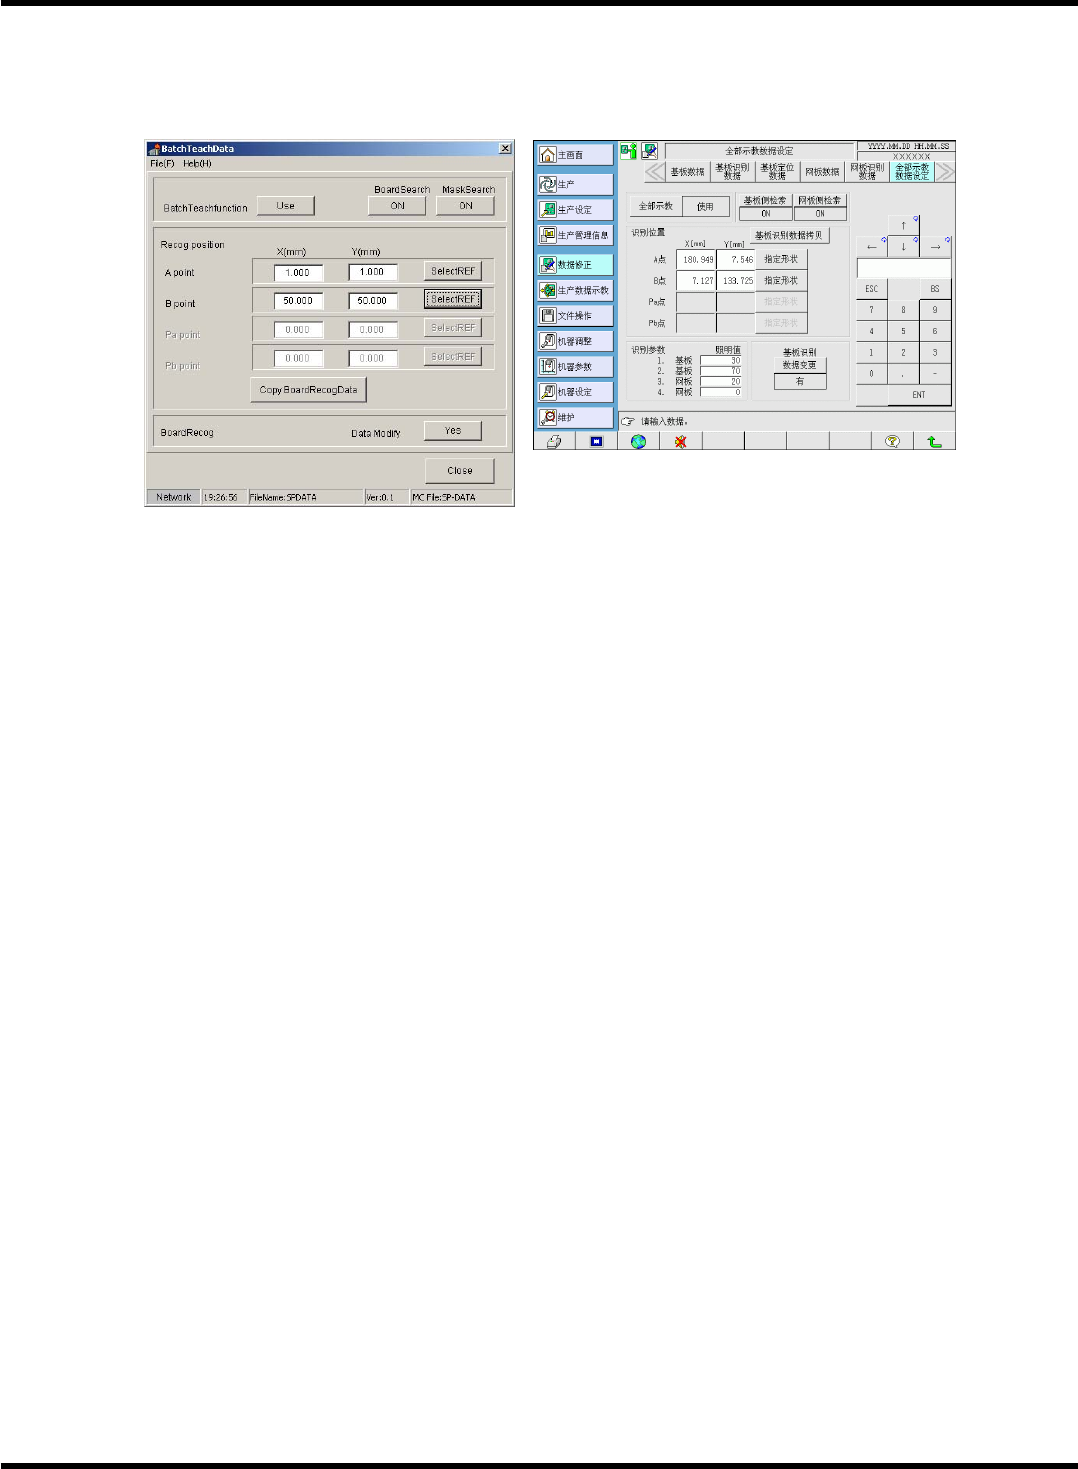Click the globe icon in bottom bar
Image resolution: width=1078 pixels, height=1469 pixels.
638,441
